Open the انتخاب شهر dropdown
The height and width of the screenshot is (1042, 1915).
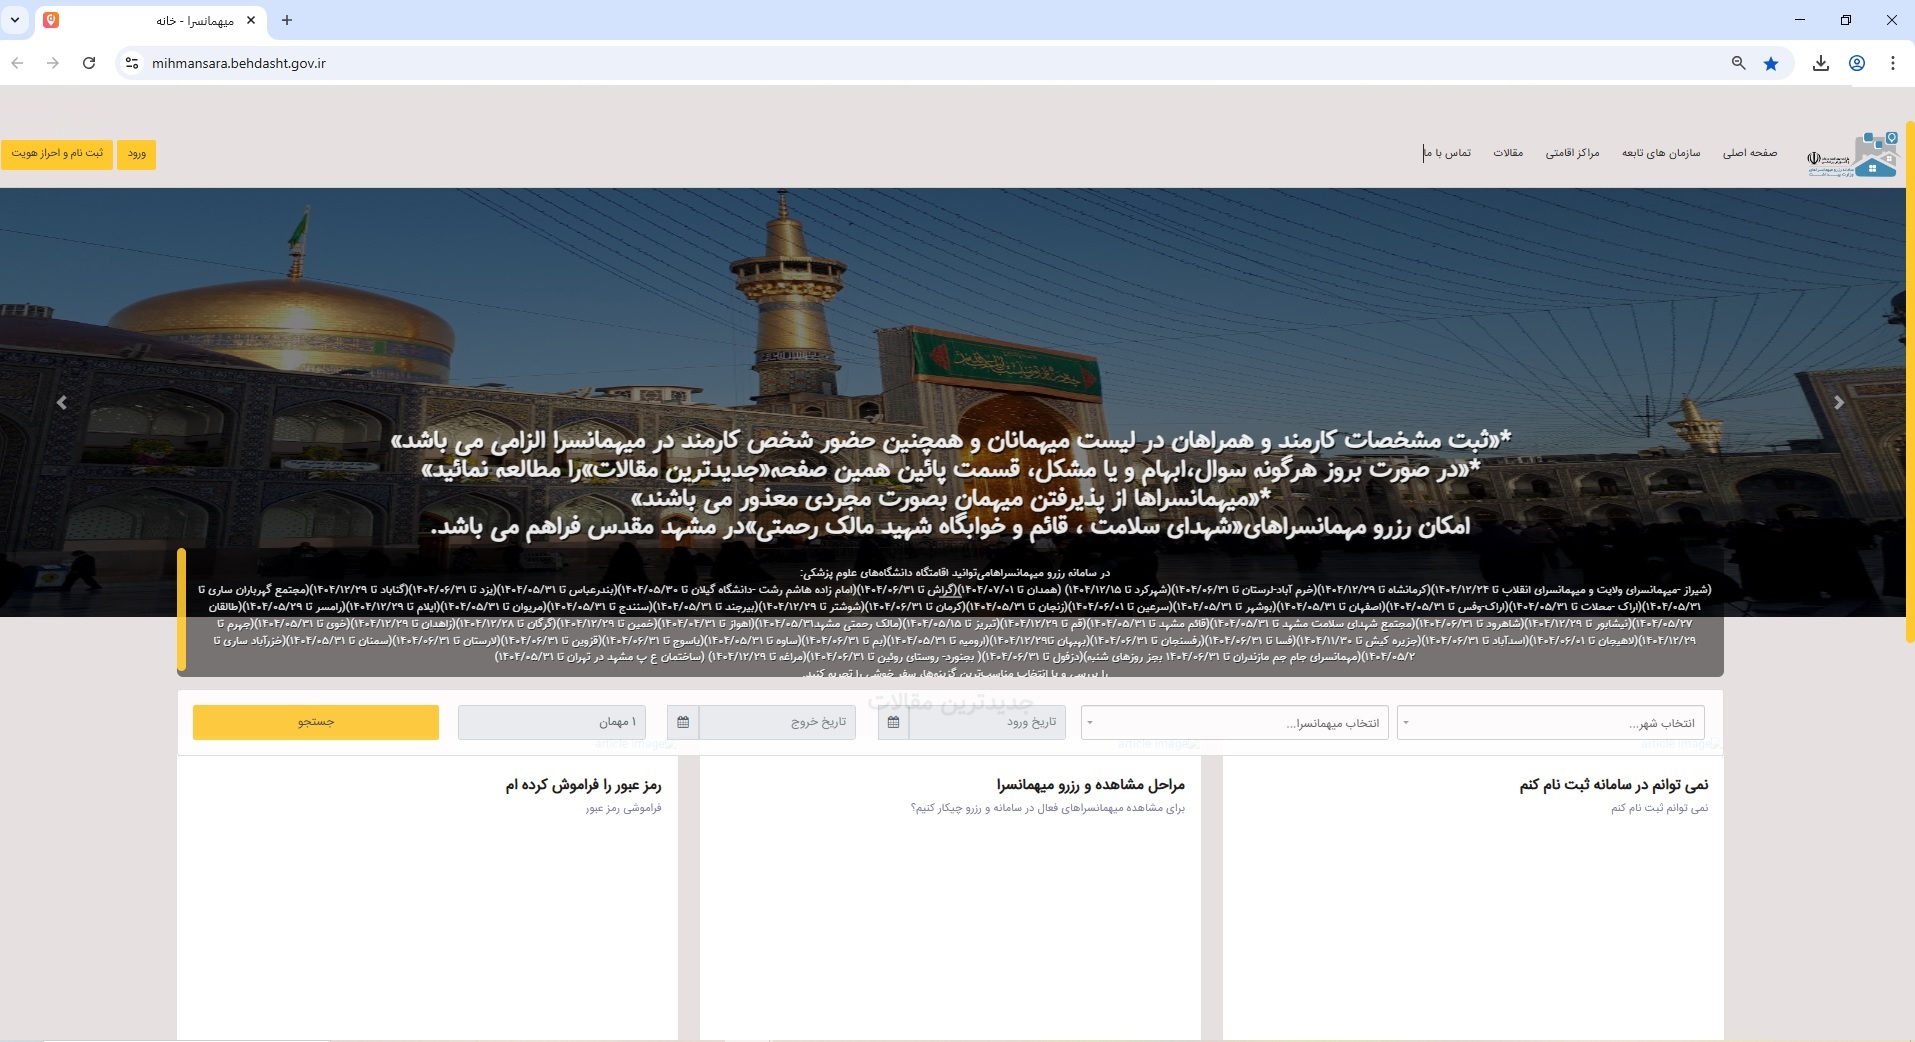coord(1551,722)
